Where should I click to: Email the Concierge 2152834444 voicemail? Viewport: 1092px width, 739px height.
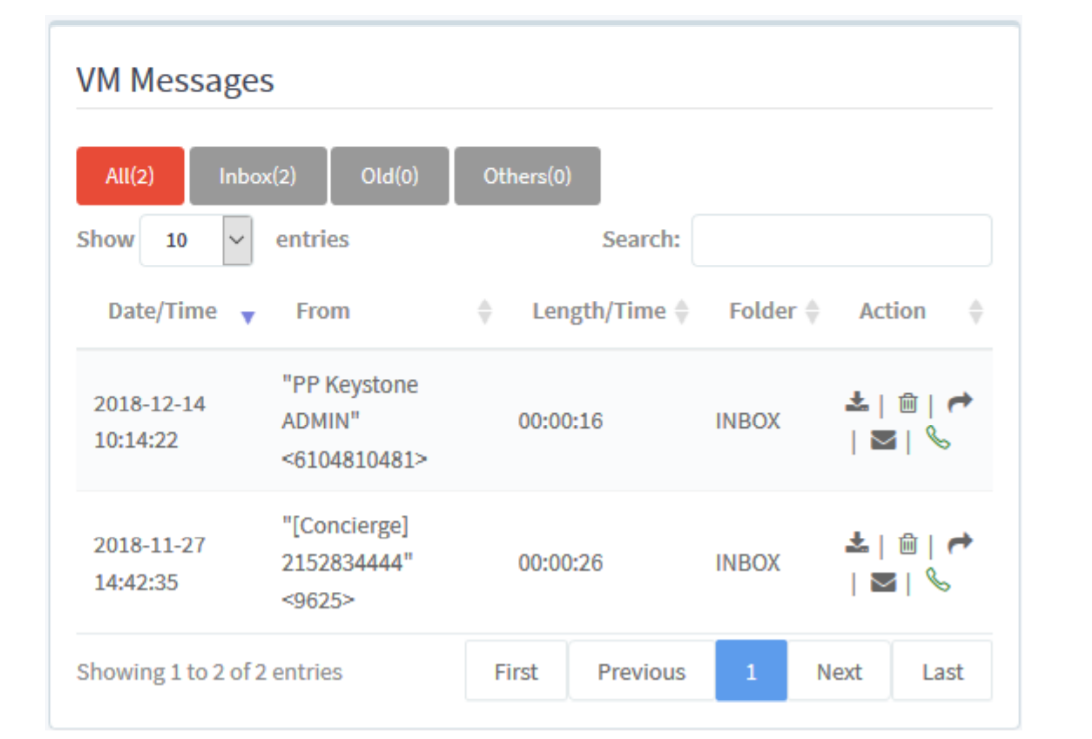[x=883, y=582]
